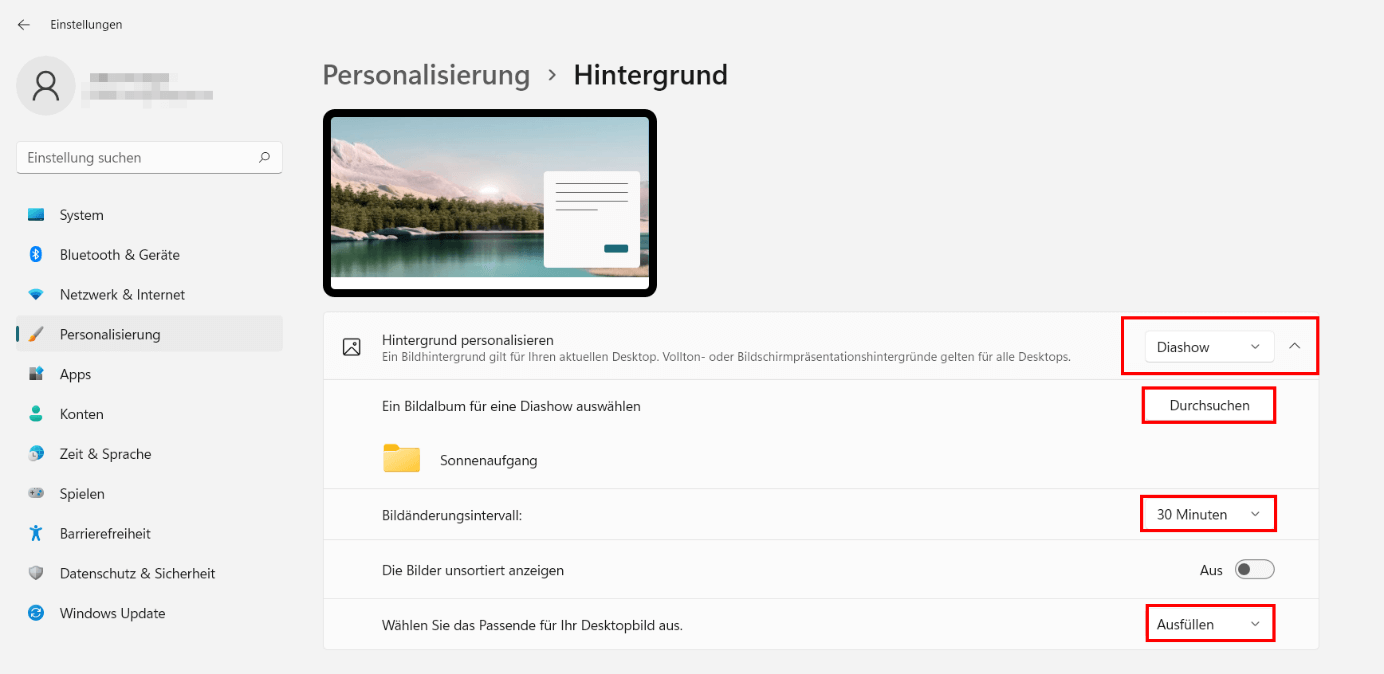This screenshot has width=1384, height=674.
Task: Click the Konten person icon
Action: pos(36,414)
